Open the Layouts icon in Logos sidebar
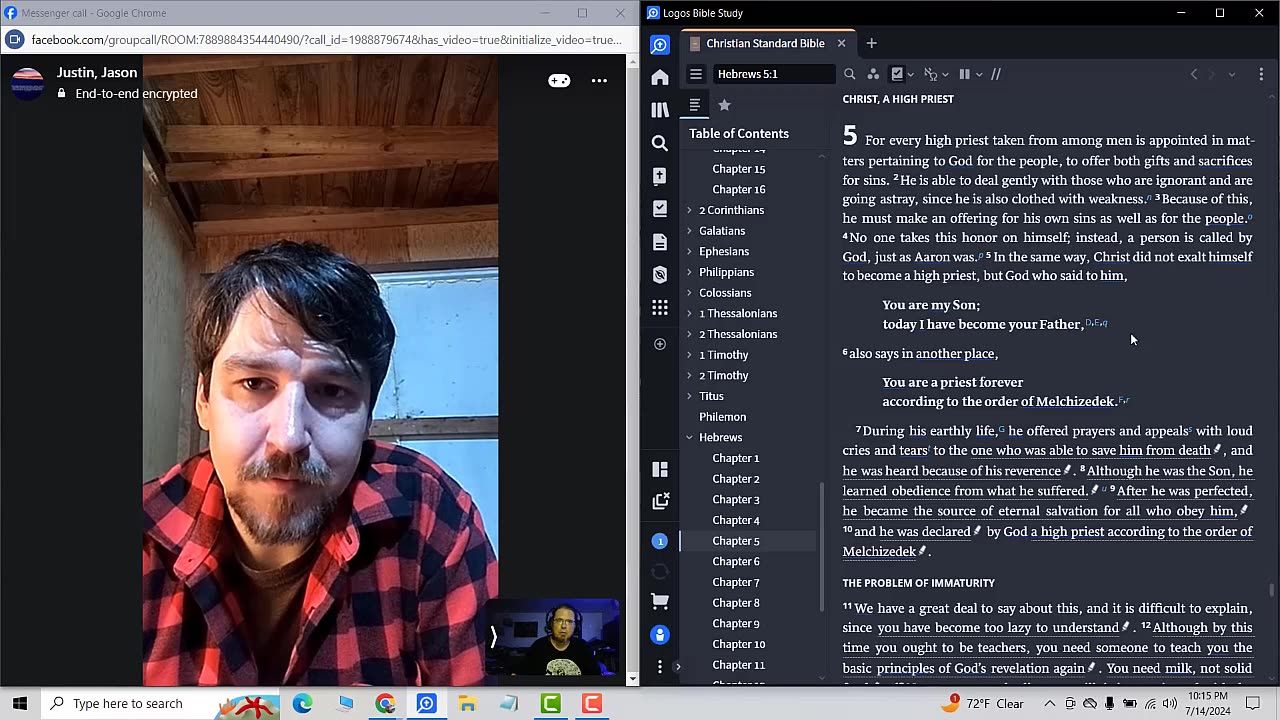This screenshot has height=720, width=1280. click(660, 469)
